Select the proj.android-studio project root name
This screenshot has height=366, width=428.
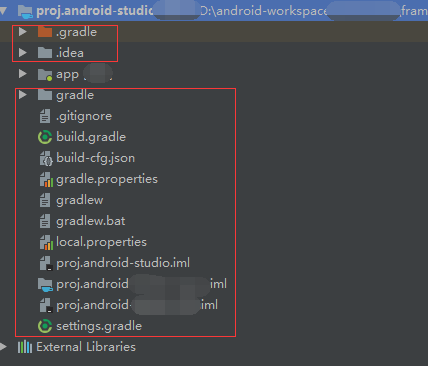pos(95,11)
